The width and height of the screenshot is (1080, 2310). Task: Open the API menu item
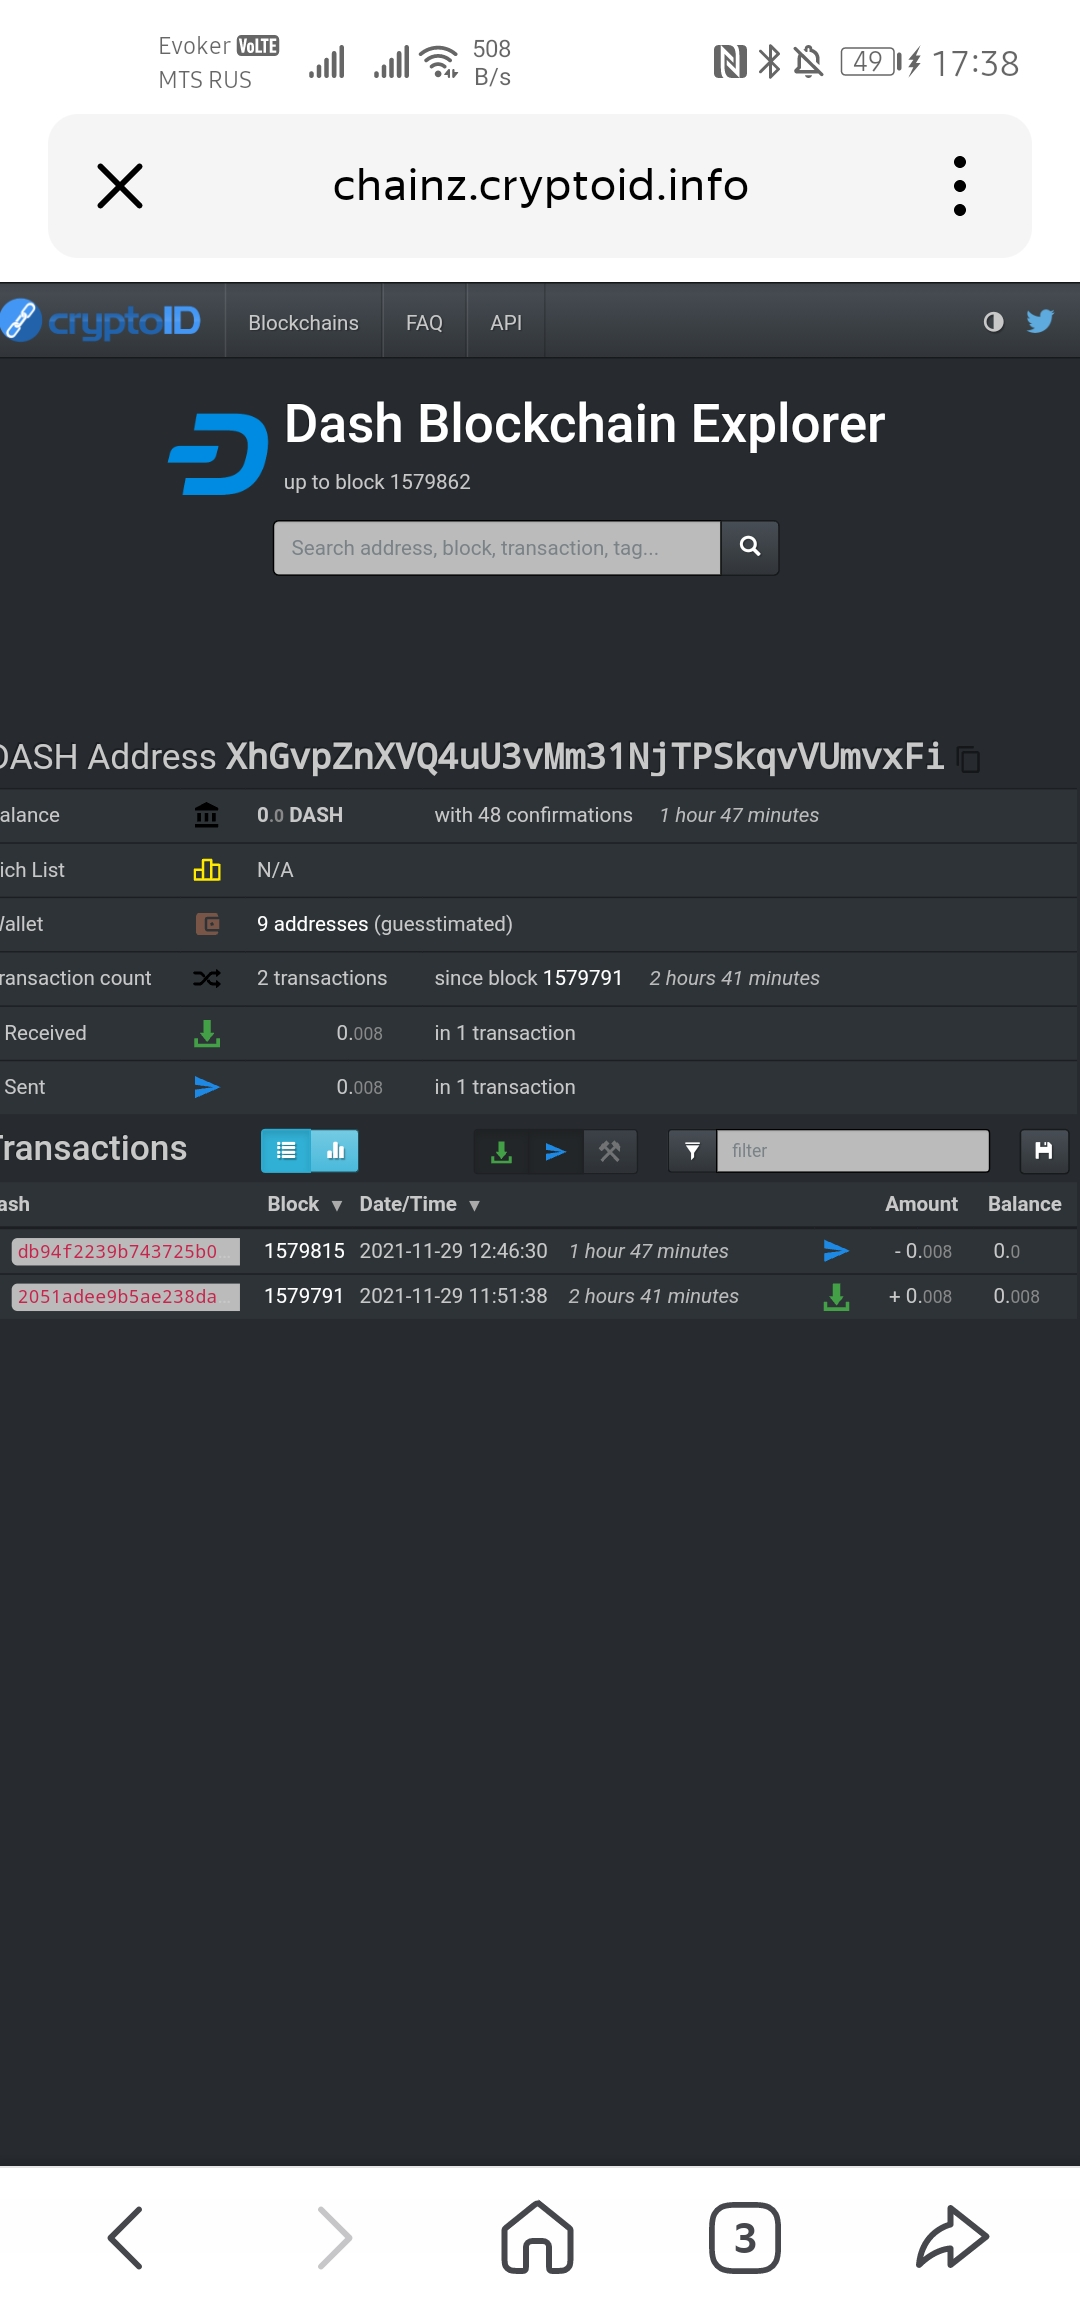pyautogui.click(x=506, y=323)
